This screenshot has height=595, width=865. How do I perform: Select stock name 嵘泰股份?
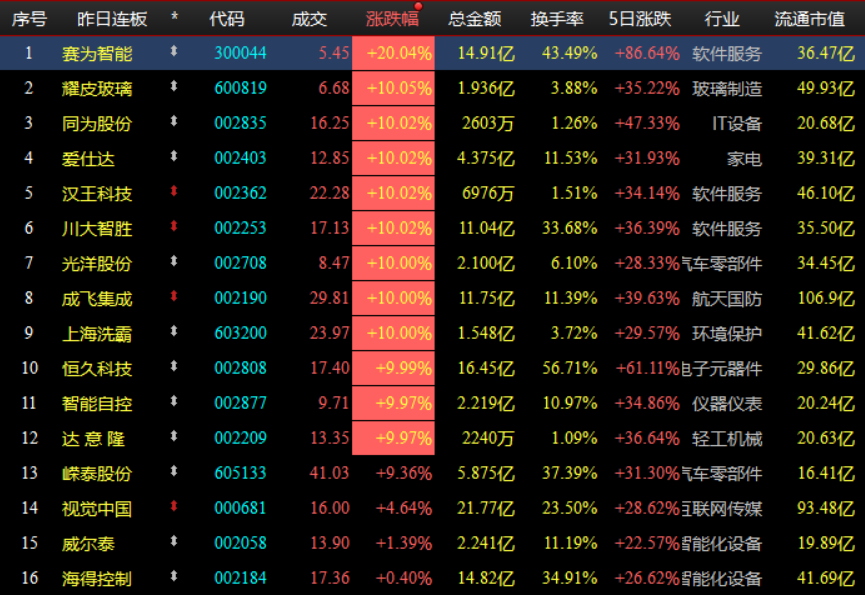tap(97, 474)
